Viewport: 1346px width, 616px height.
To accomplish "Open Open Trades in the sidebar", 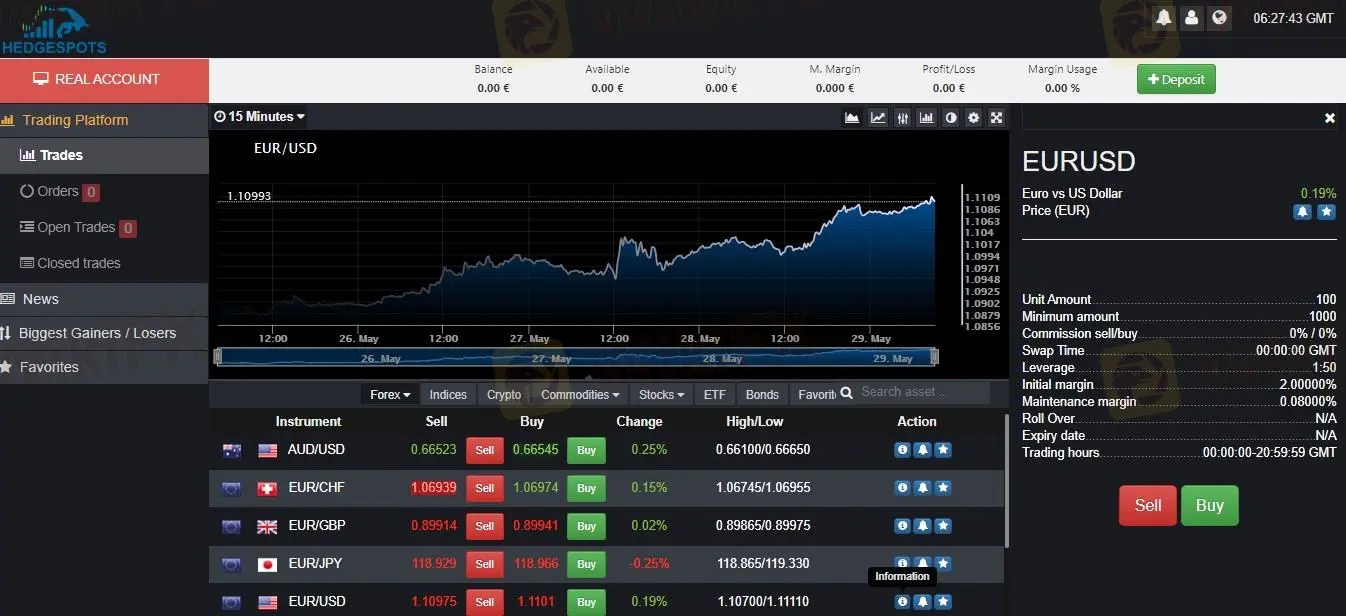I will 104,227.
